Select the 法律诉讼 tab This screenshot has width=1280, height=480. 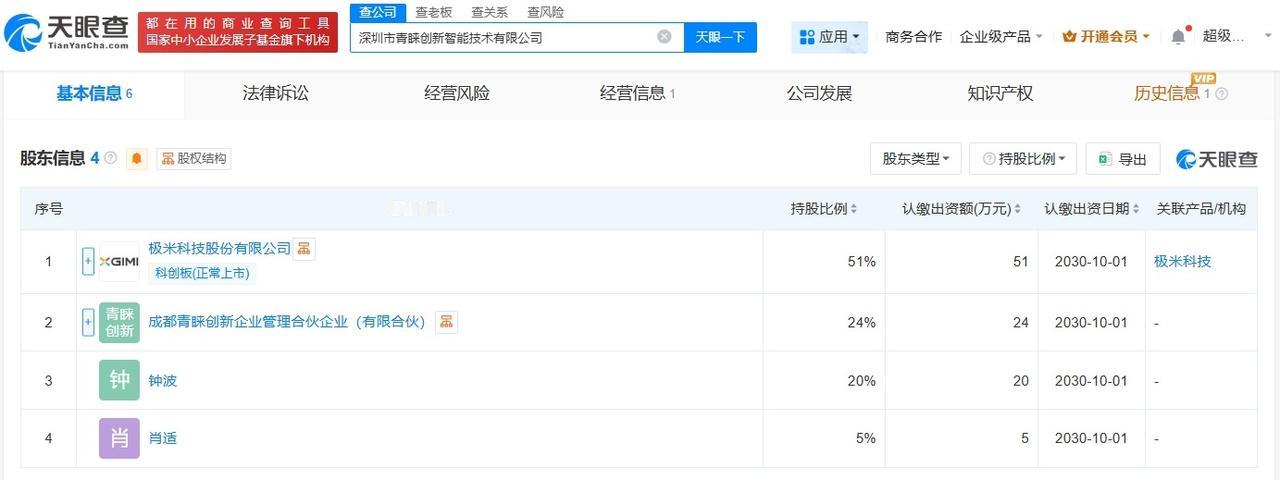pyautogui.click(x=276, y=94)
